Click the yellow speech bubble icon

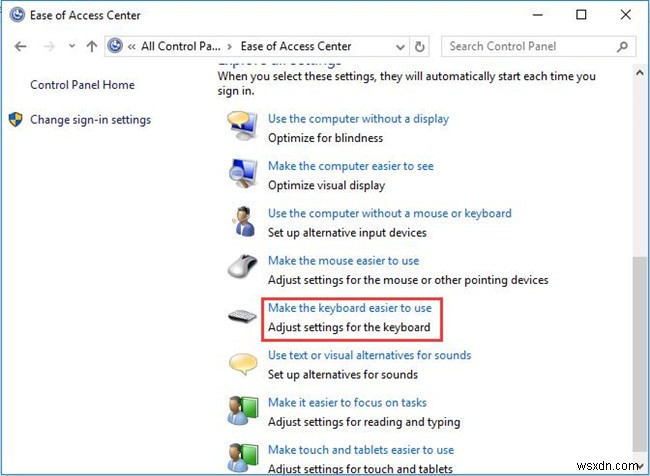tap(243, 364)
